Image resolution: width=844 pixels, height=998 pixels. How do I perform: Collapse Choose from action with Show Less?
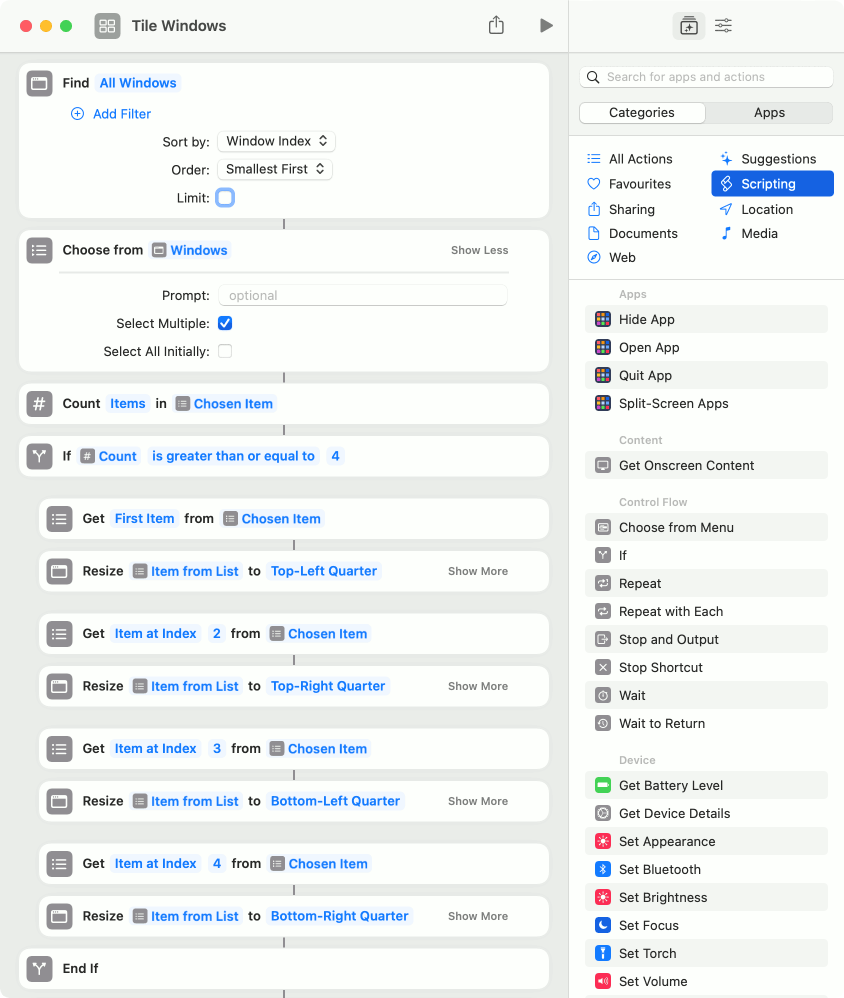[x=479, y=250]
